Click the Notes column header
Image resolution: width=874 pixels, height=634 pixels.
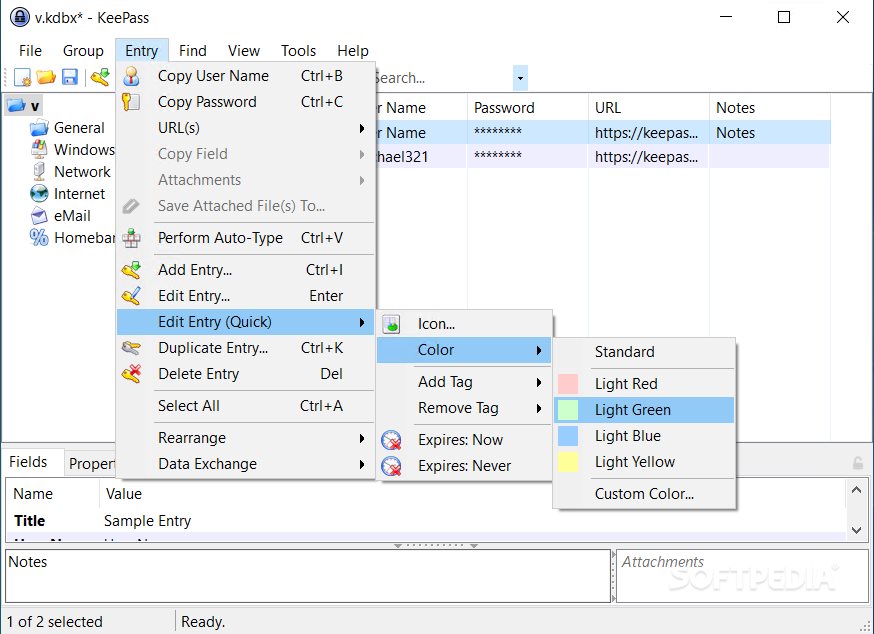pyautogui.click(x=770, y=108)
